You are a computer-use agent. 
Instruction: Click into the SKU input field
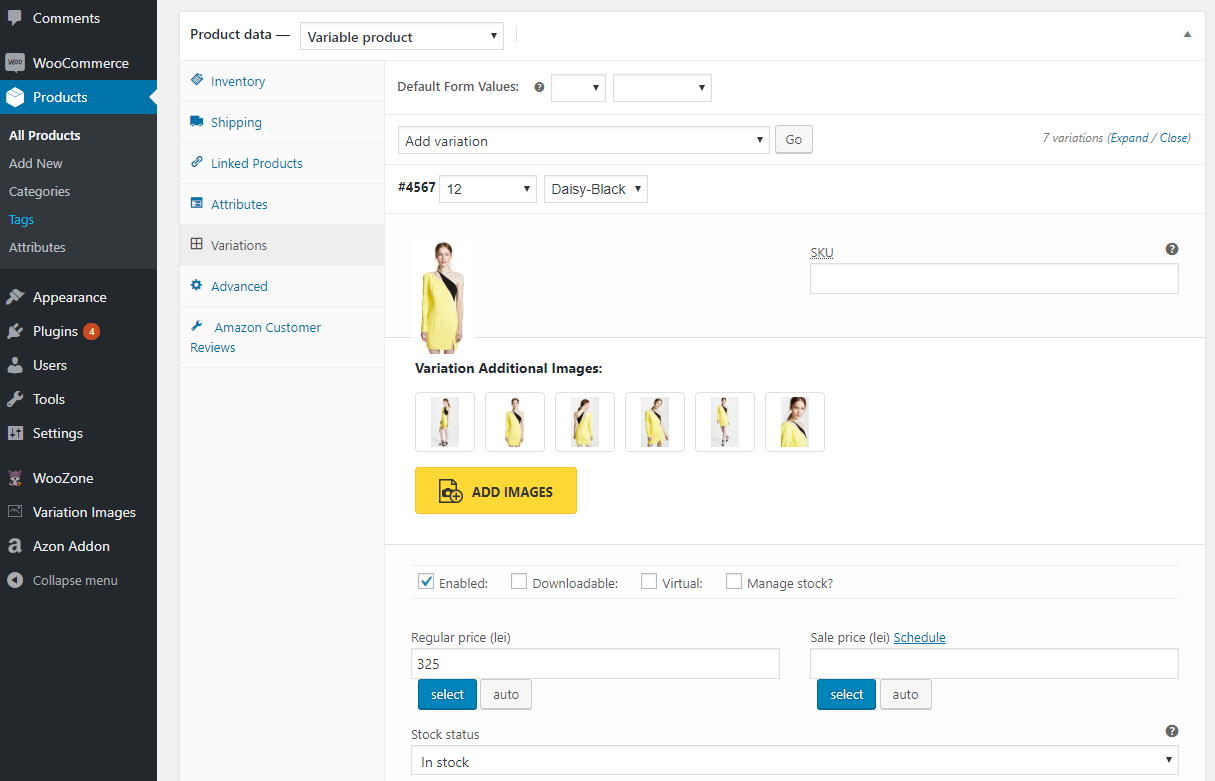(994, 279)
